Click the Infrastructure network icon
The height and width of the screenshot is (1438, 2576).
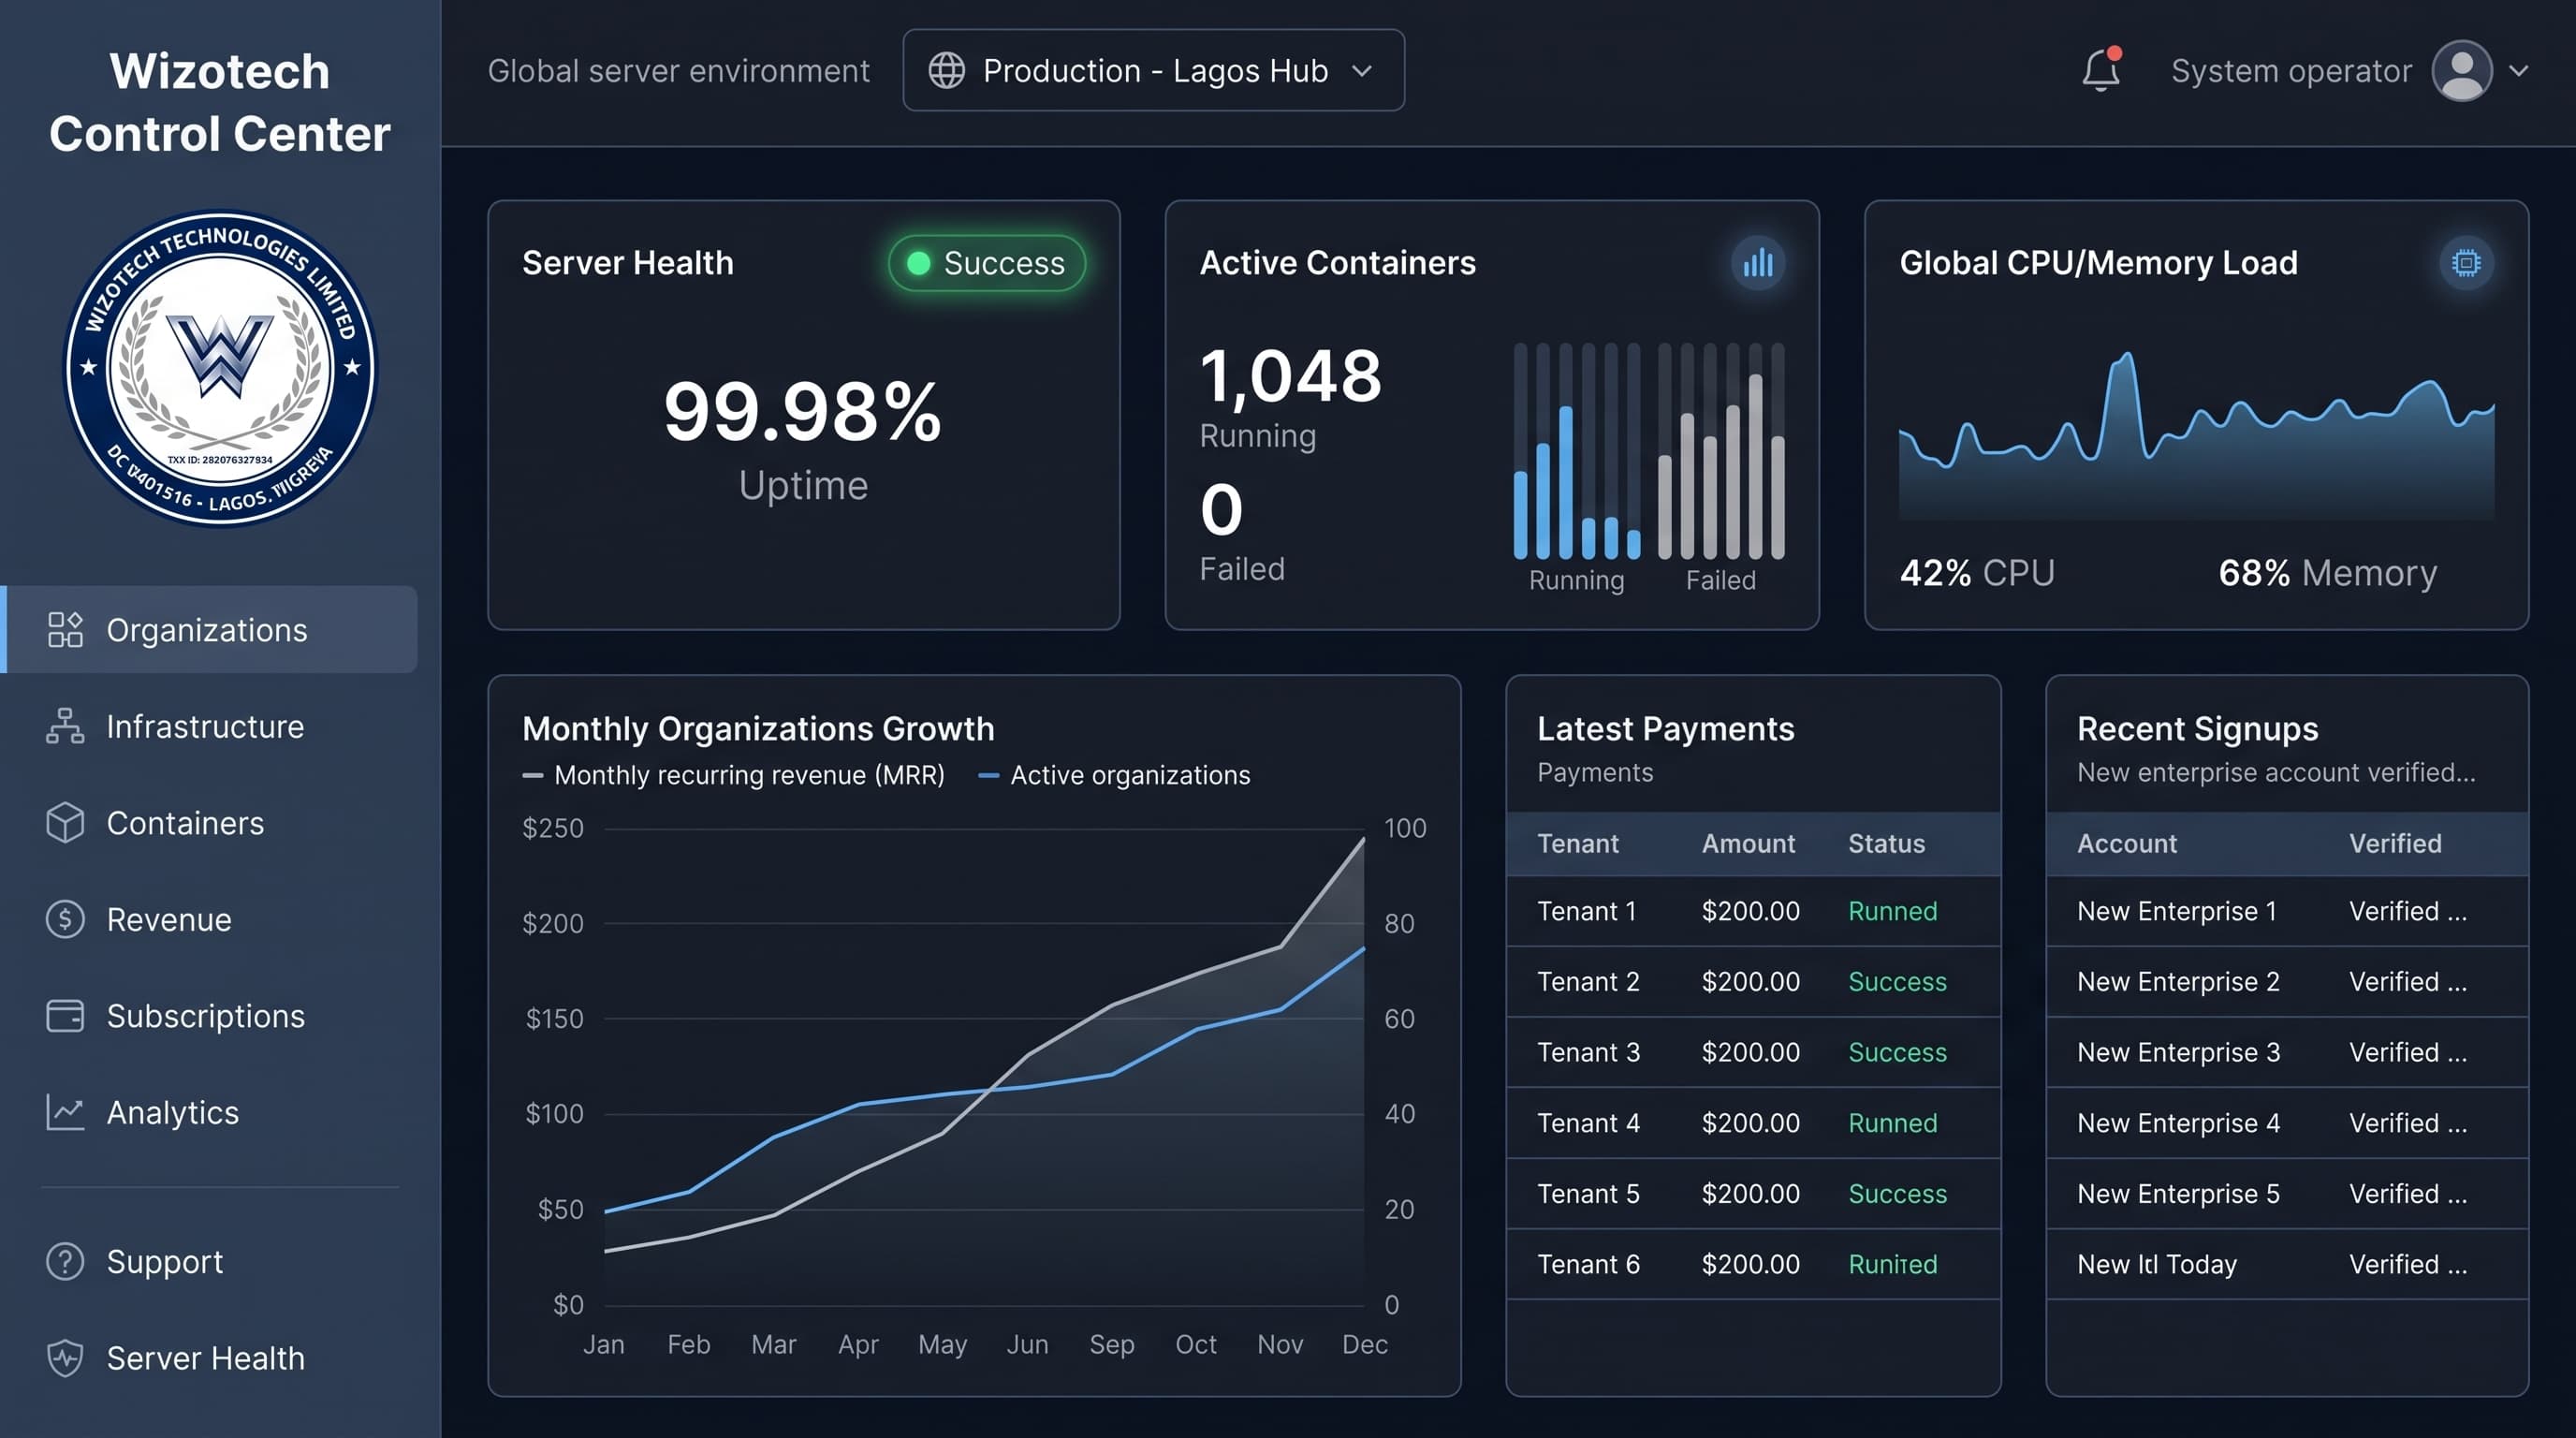tap(65, 726)
